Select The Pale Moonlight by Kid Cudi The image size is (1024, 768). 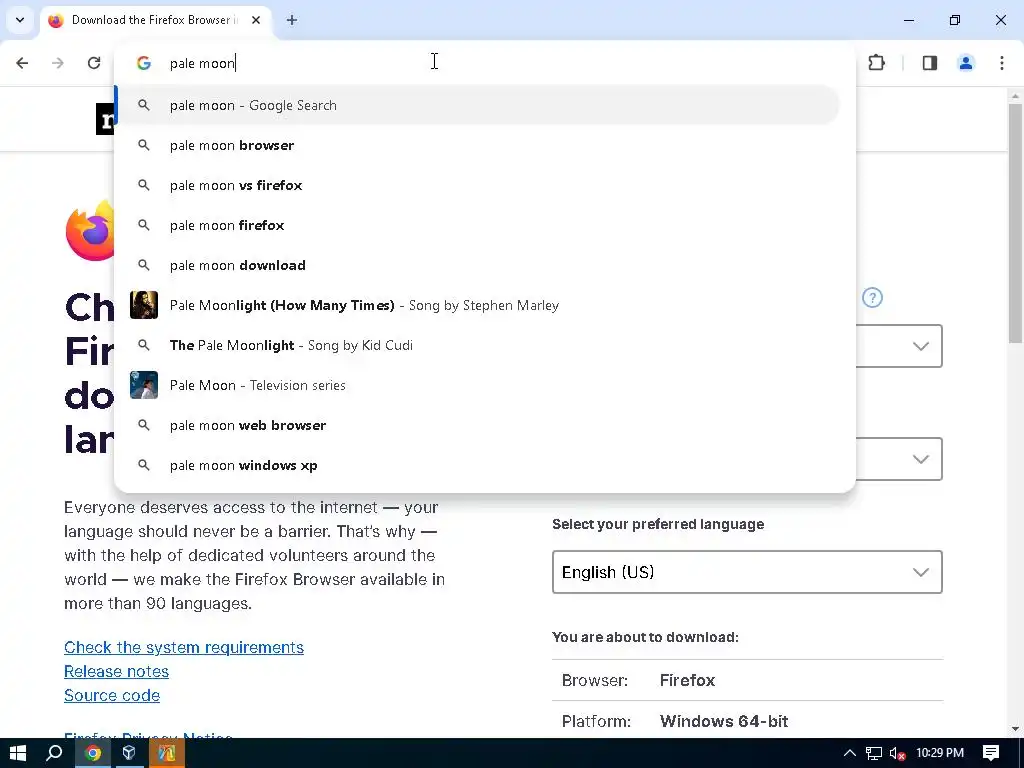coord(477,345)
